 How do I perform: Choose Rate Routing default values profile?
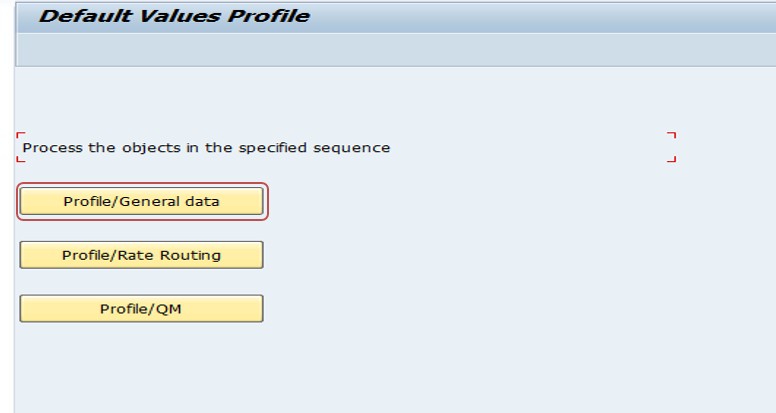142,255
